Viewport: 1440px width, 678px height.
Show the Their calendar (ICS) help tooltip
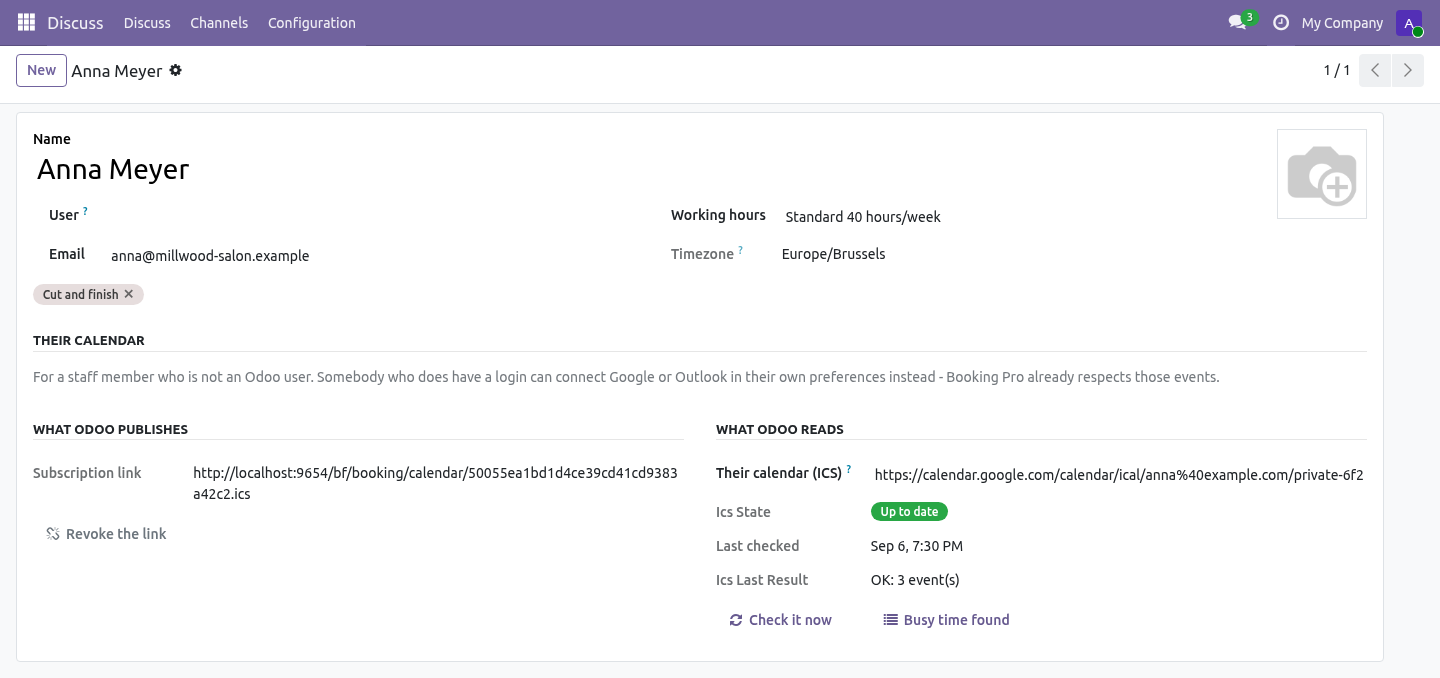click(x=849, y=468)
